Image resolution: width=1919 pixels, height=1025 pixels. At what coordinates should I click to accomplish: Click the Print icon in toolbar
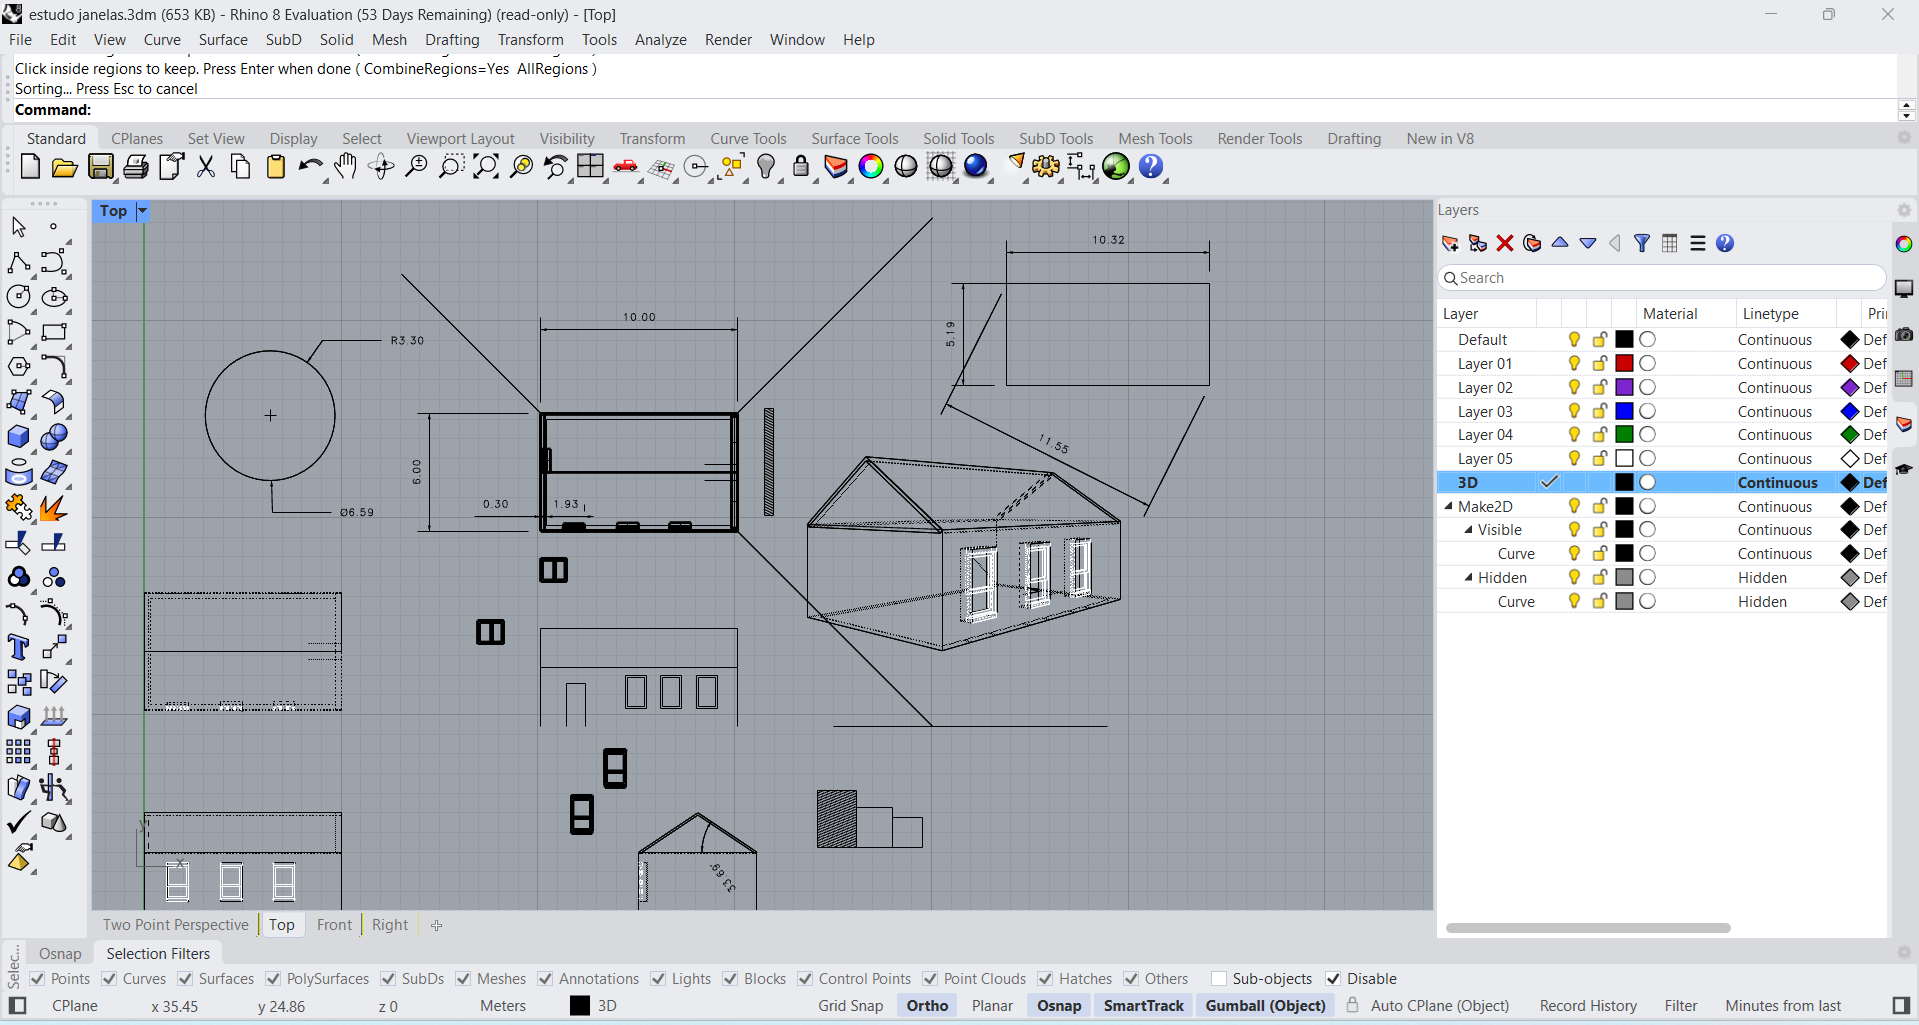pyautogui.click(x=136, y=167)
